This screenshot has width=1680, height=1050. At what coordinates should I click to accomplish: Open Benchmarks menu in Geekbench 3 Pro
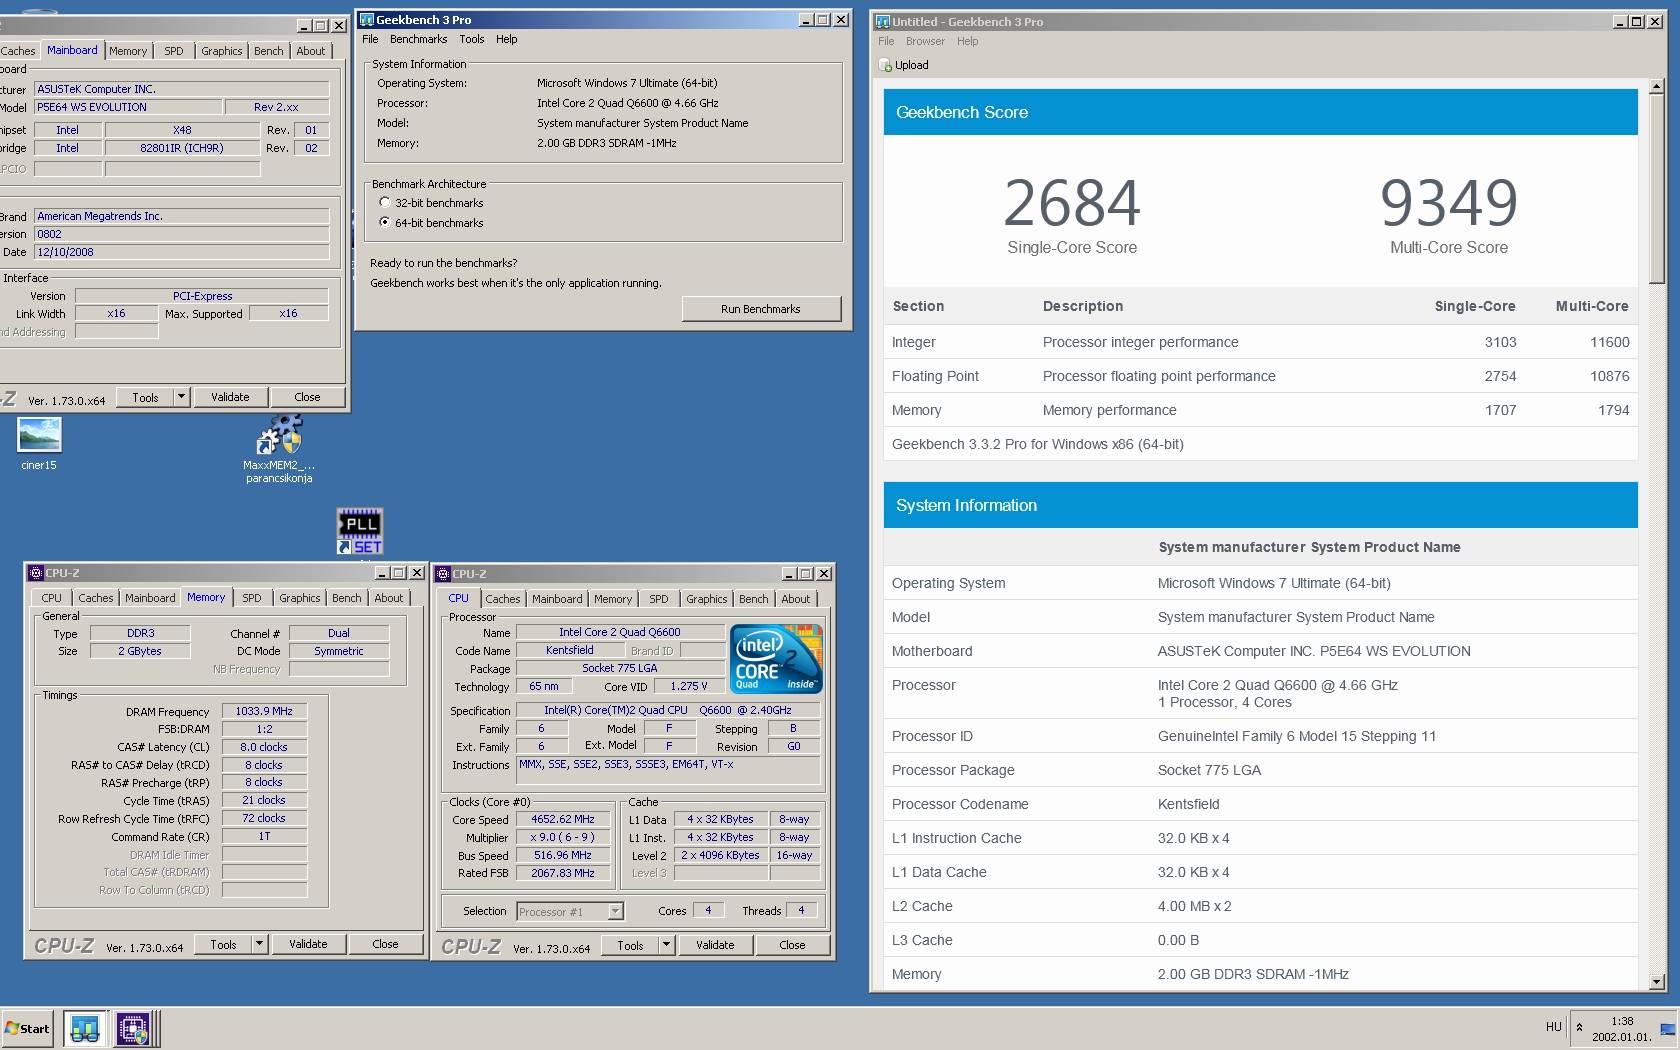418,40
